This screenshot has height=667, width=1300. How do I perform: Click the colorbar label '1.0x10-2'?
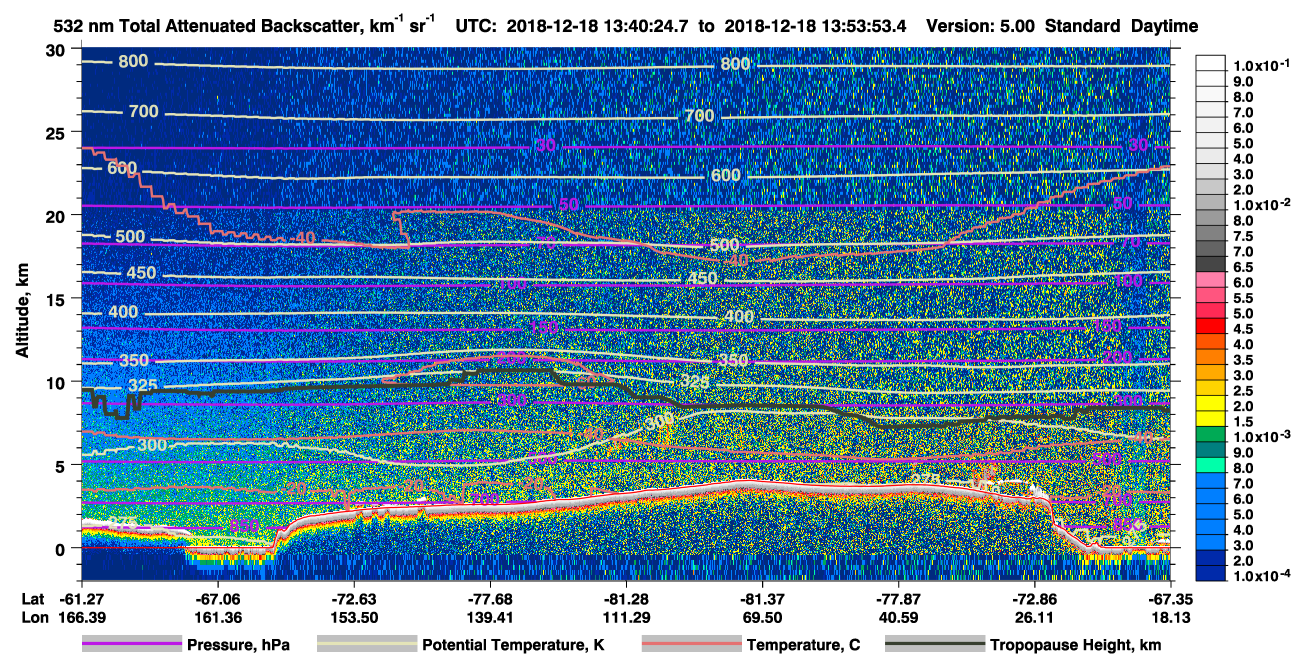pyautogui.click(x=1263, y=205)
